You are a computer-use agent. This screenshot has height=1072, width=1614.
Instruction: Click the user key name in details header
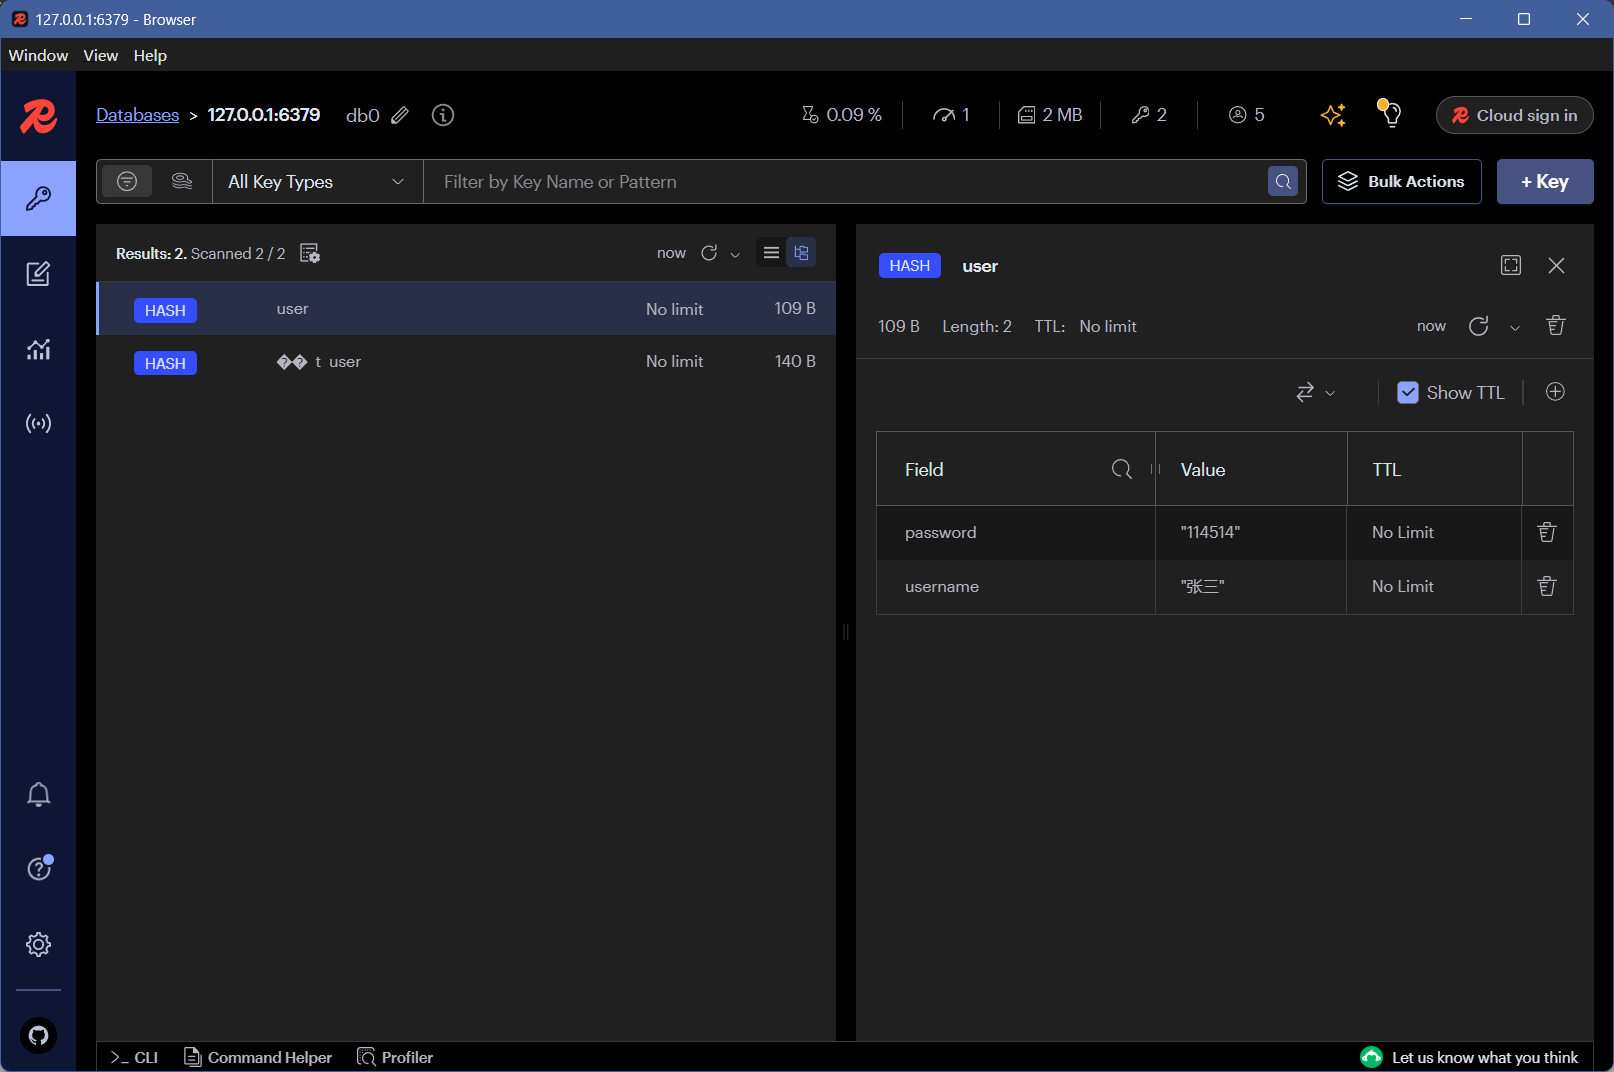coord(980,266)
